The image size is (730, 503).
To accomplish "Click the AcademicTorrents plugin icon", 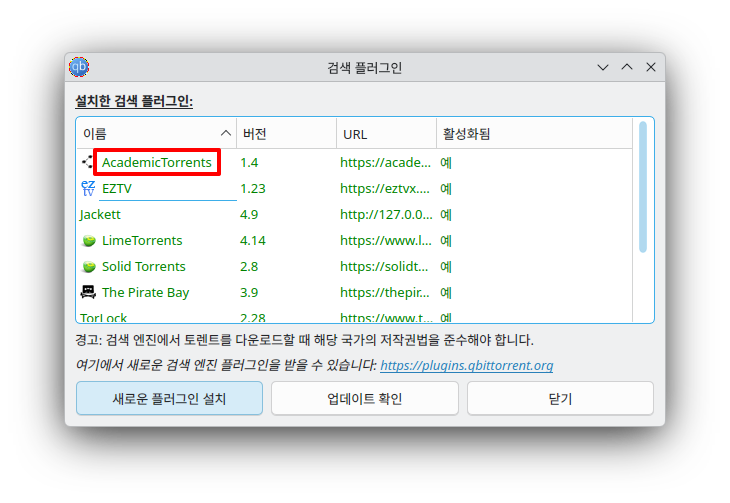I will 88,162.
